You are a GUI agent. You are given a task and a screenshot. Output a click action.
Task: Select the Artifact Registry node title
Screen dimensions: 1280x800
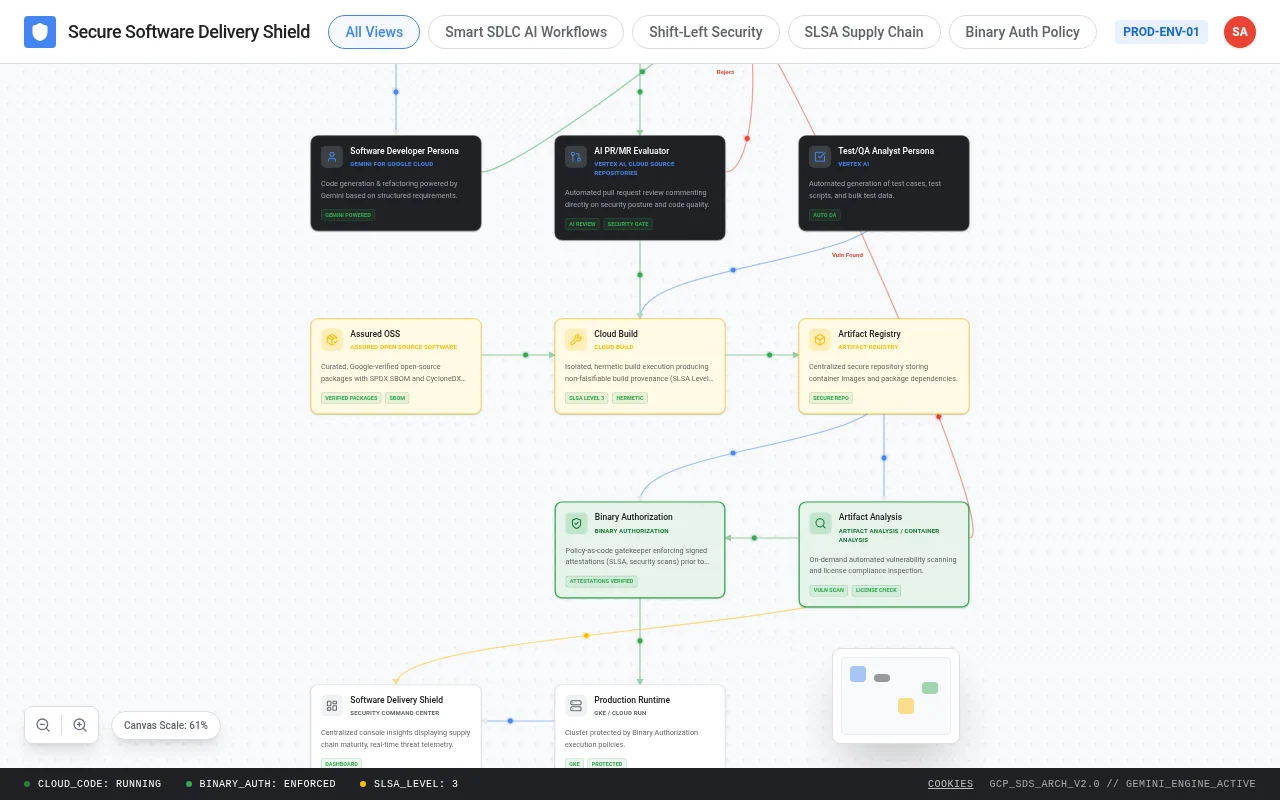click(870, 334)
